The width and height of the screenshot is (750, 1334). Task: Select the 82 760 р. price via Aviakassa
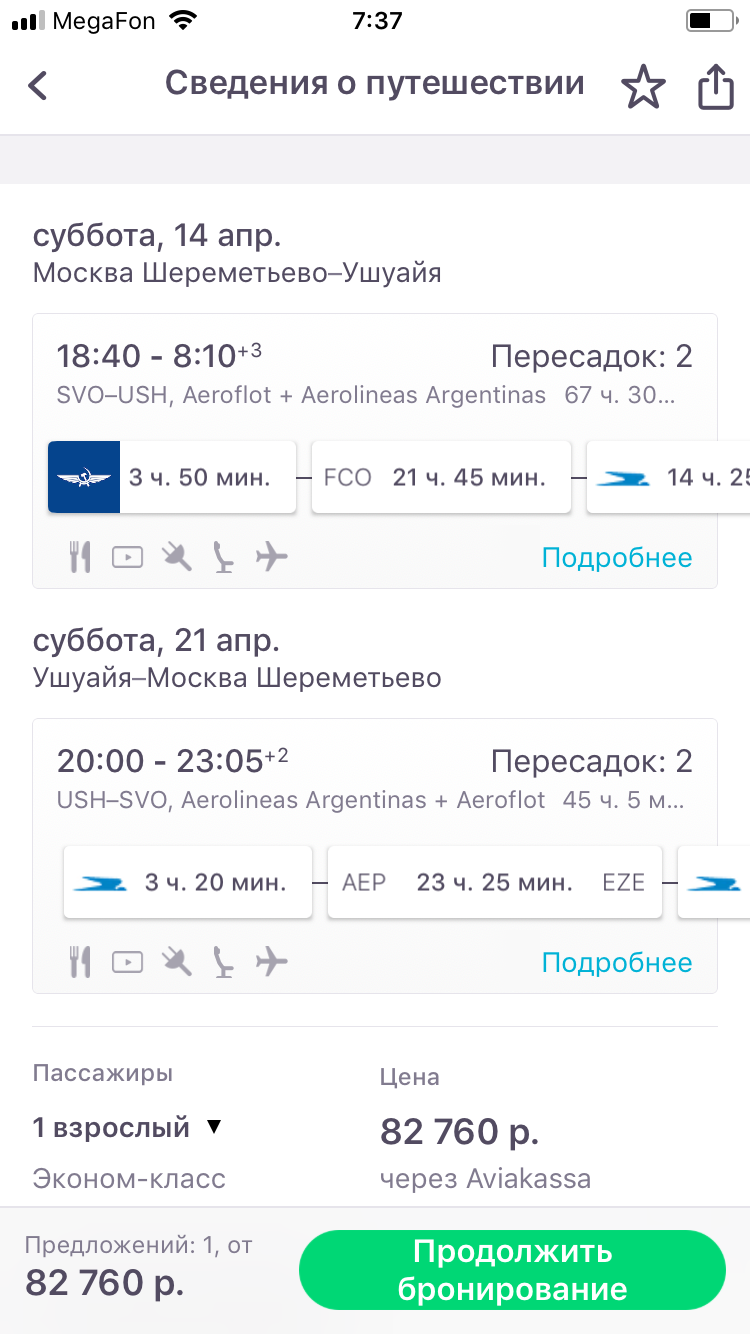tap(460, 1132)
